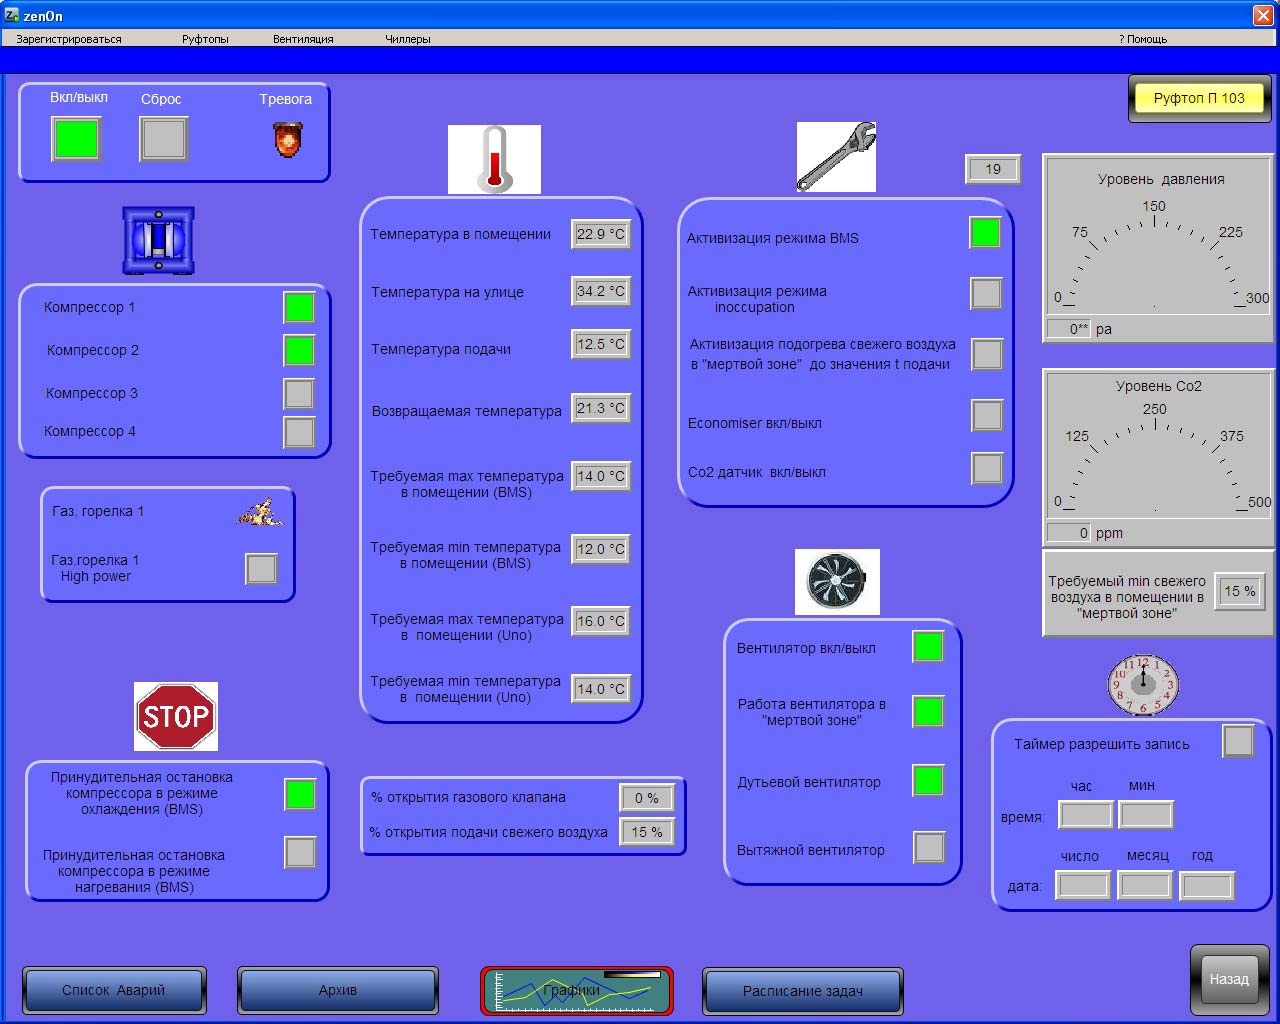Toggle Компрессор 3 indicator box
1280x1024 pixels.
pos(299,393)
